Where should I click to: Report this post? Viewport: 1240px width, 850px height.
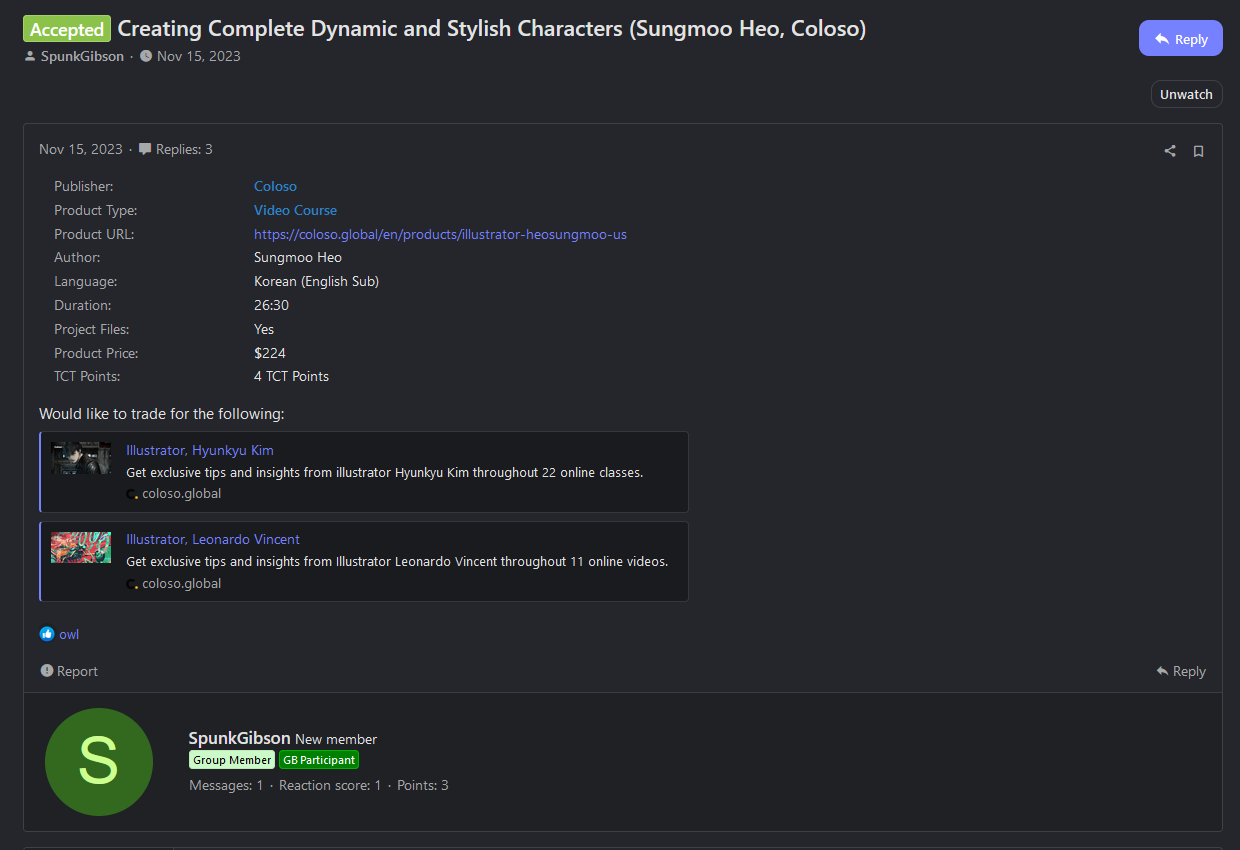[x=69, y=671]
